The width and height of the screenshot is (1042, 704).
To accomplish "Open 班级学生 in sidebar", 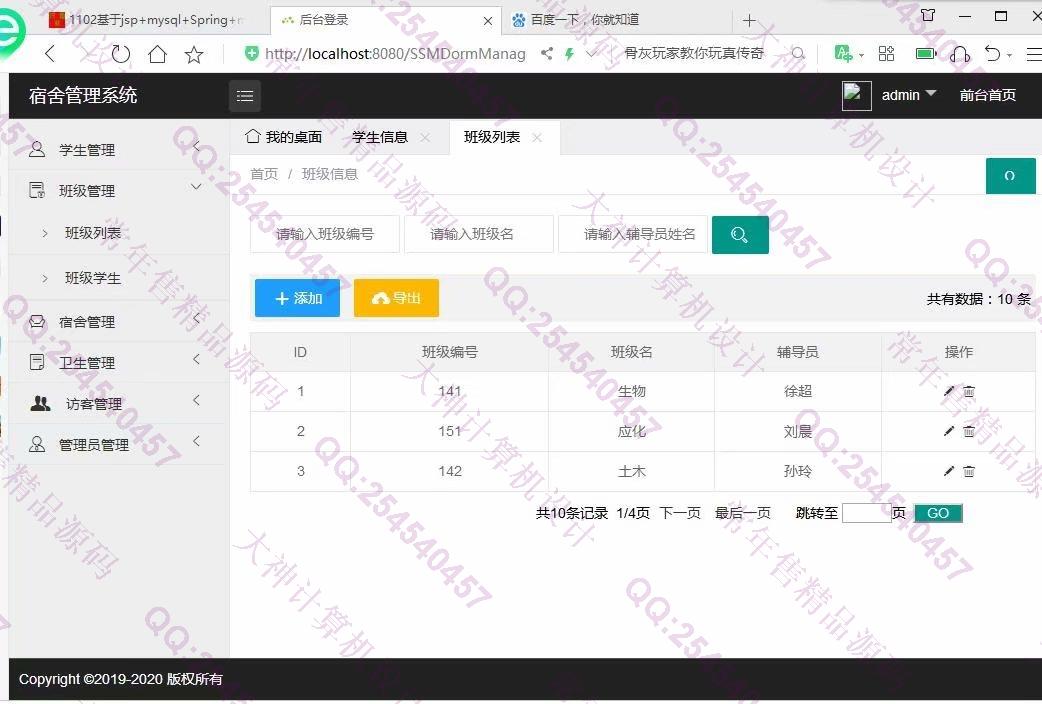I will pyautogui.click(x=92, y=278).
